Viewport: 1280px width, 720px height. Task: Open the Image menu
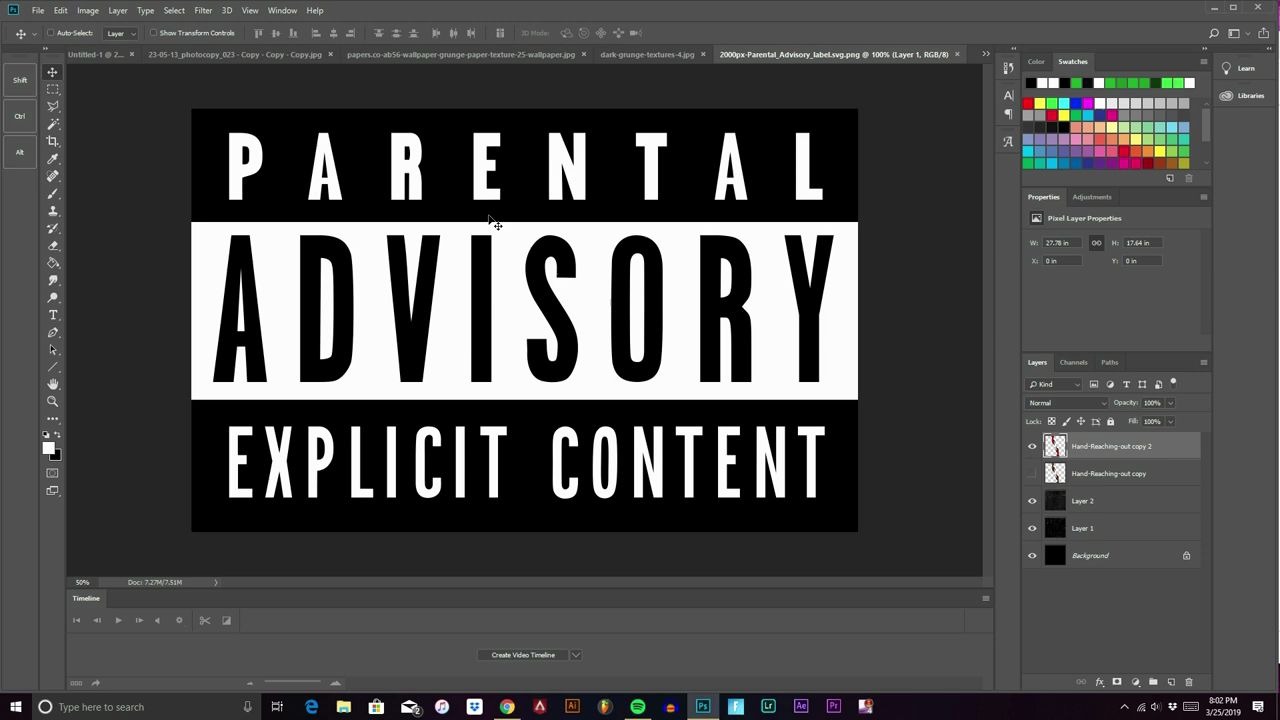click(88, 10)
